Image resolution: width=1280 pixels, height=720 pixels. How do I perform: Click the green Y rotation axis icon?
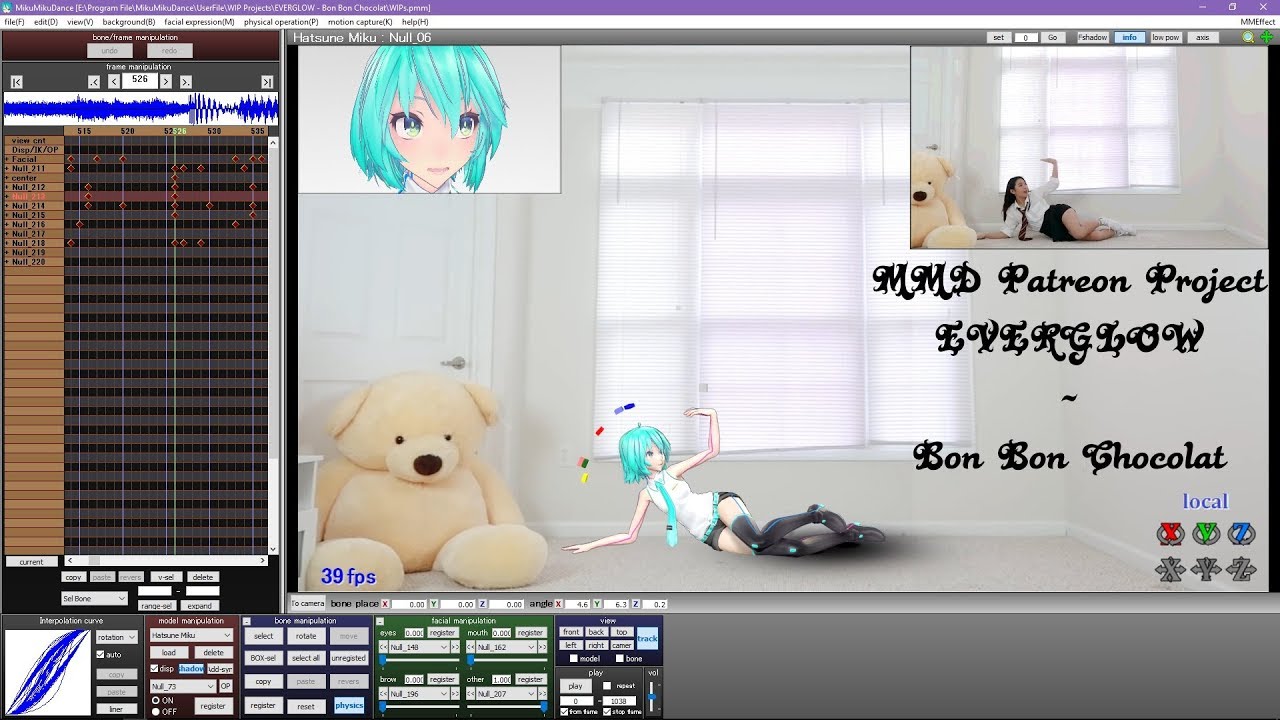coord(1206,534)
